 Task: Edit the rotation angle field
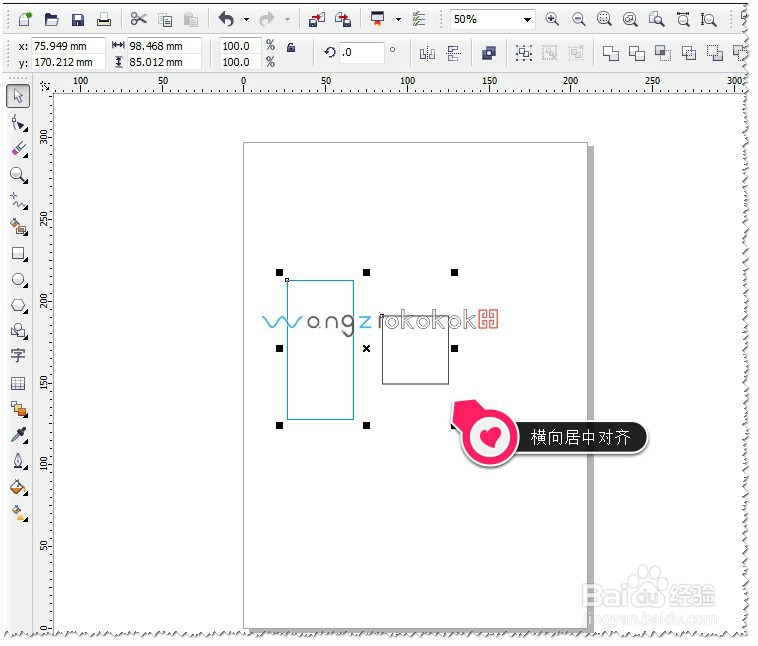(362, 52)
